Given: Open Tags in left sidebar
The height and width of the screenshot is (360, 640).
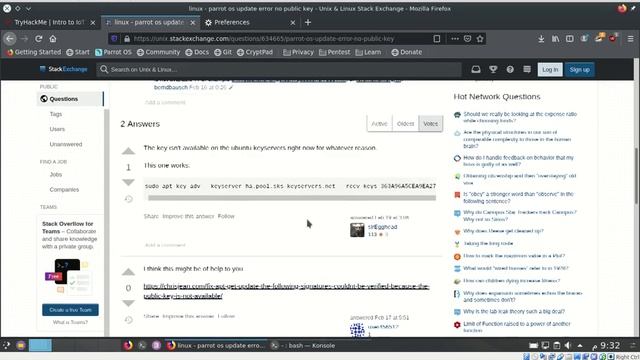Looking at the screenshot, I should pyautogui.click(x=56, y=114).
